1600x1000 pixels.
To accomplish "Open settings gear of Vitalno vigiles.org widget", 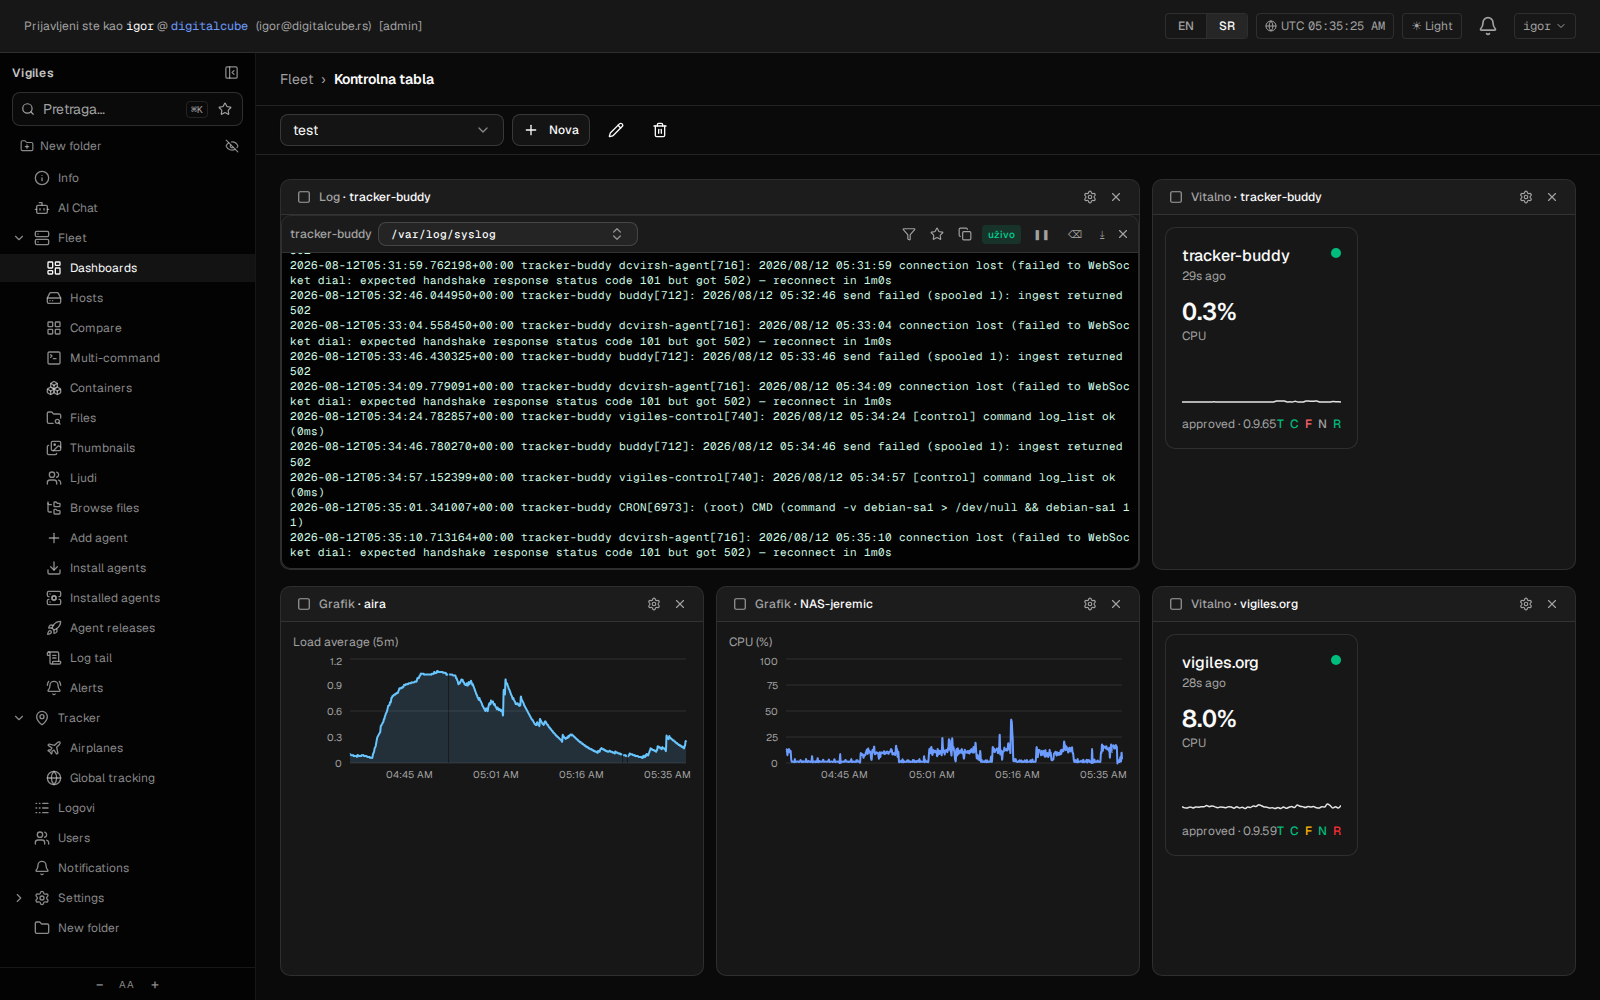I will pos(1526,604).
